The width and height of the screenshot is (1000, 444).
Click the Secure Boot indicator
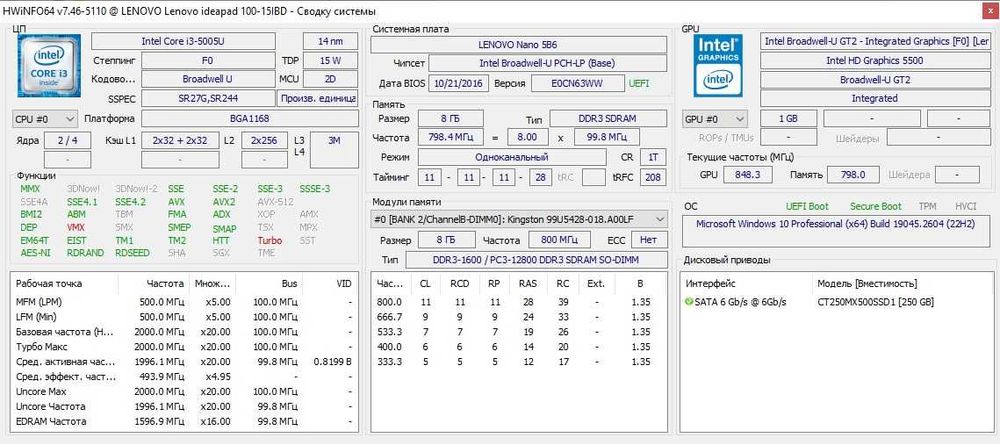(x=876, y=206)
